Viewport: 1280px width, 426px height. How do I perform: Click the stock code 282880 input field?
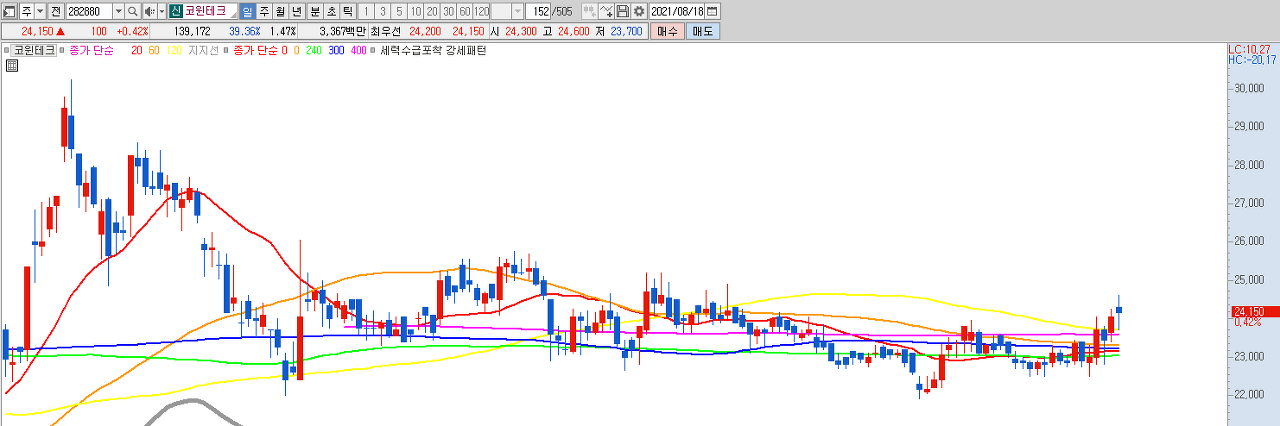pos(89,11)
